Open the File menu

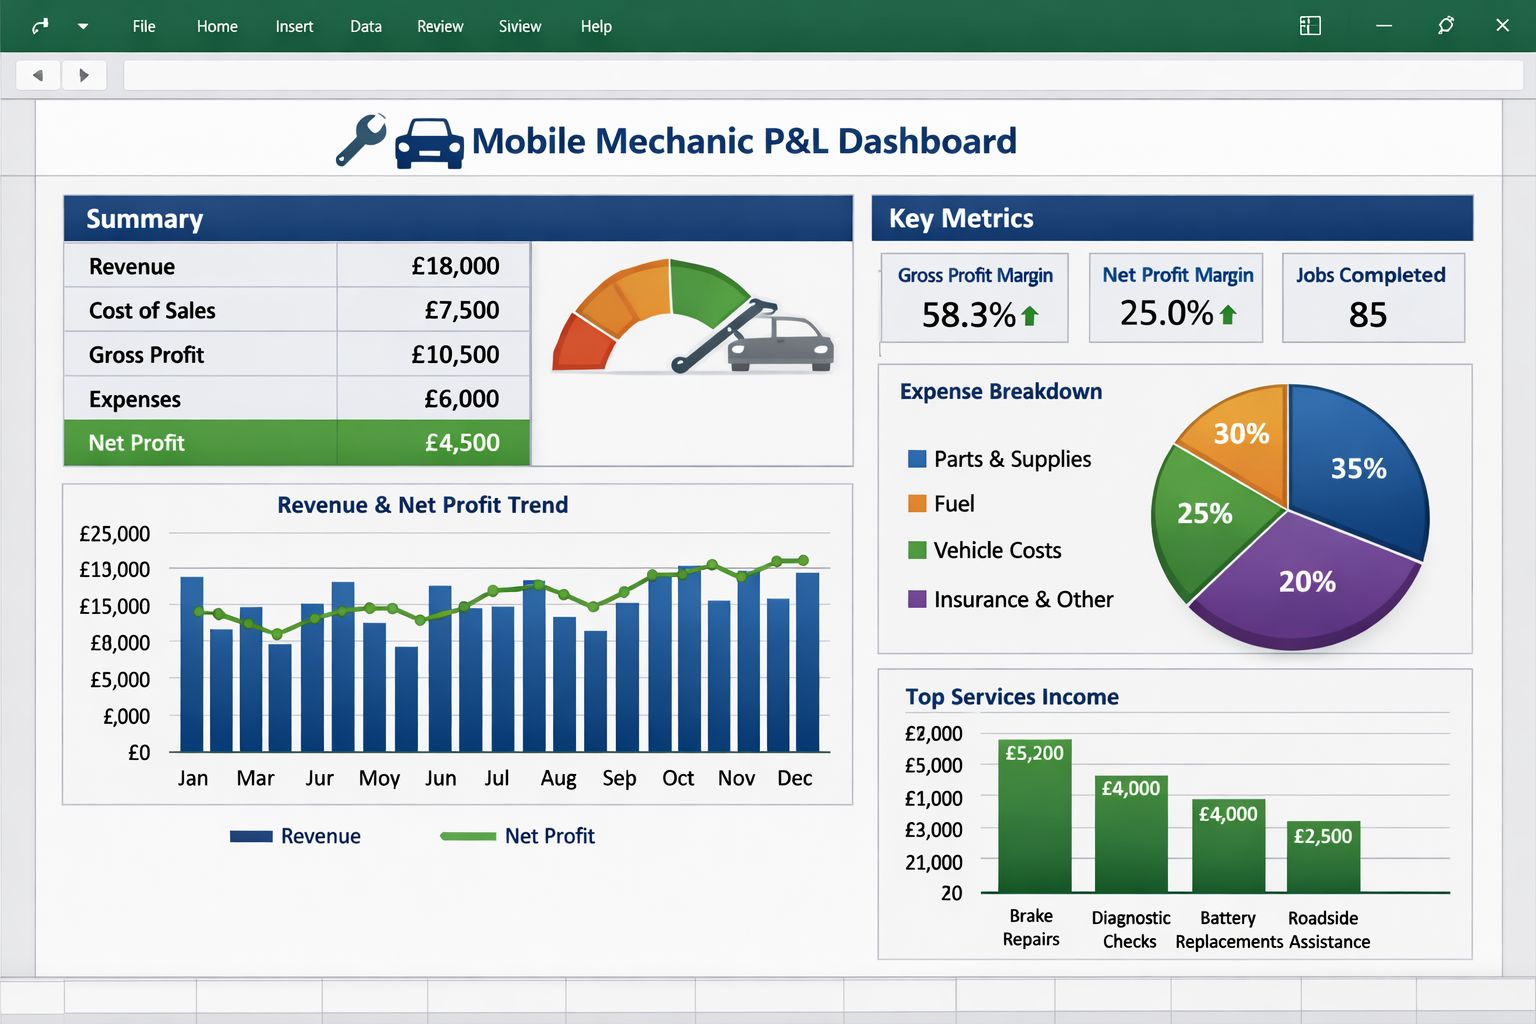click(x=144, y=26)
